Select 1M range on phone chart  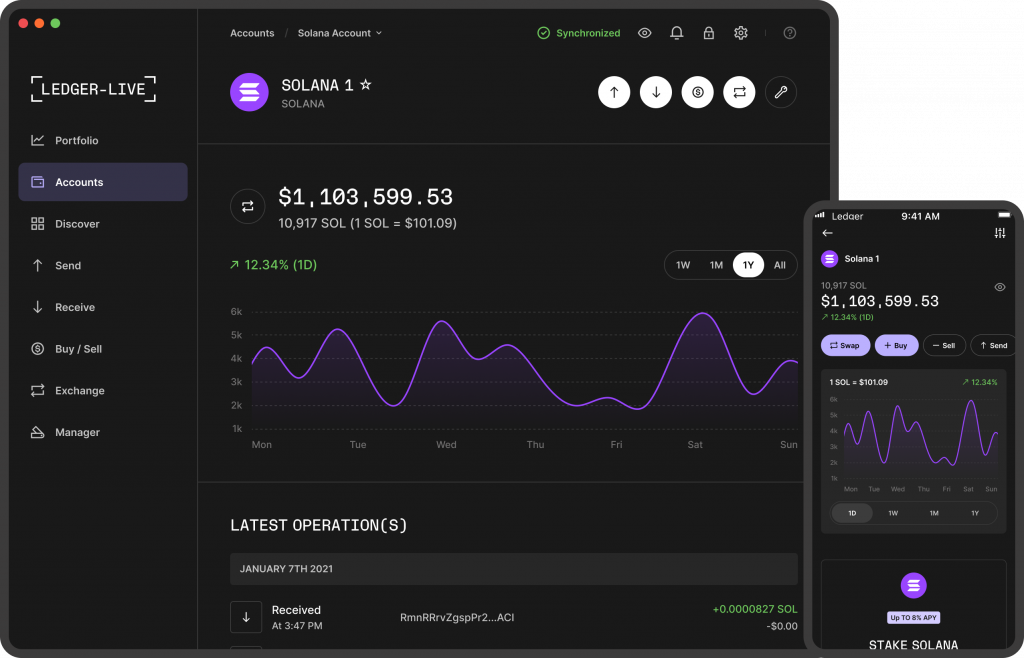pyautogui.click(x=934, y=513)
